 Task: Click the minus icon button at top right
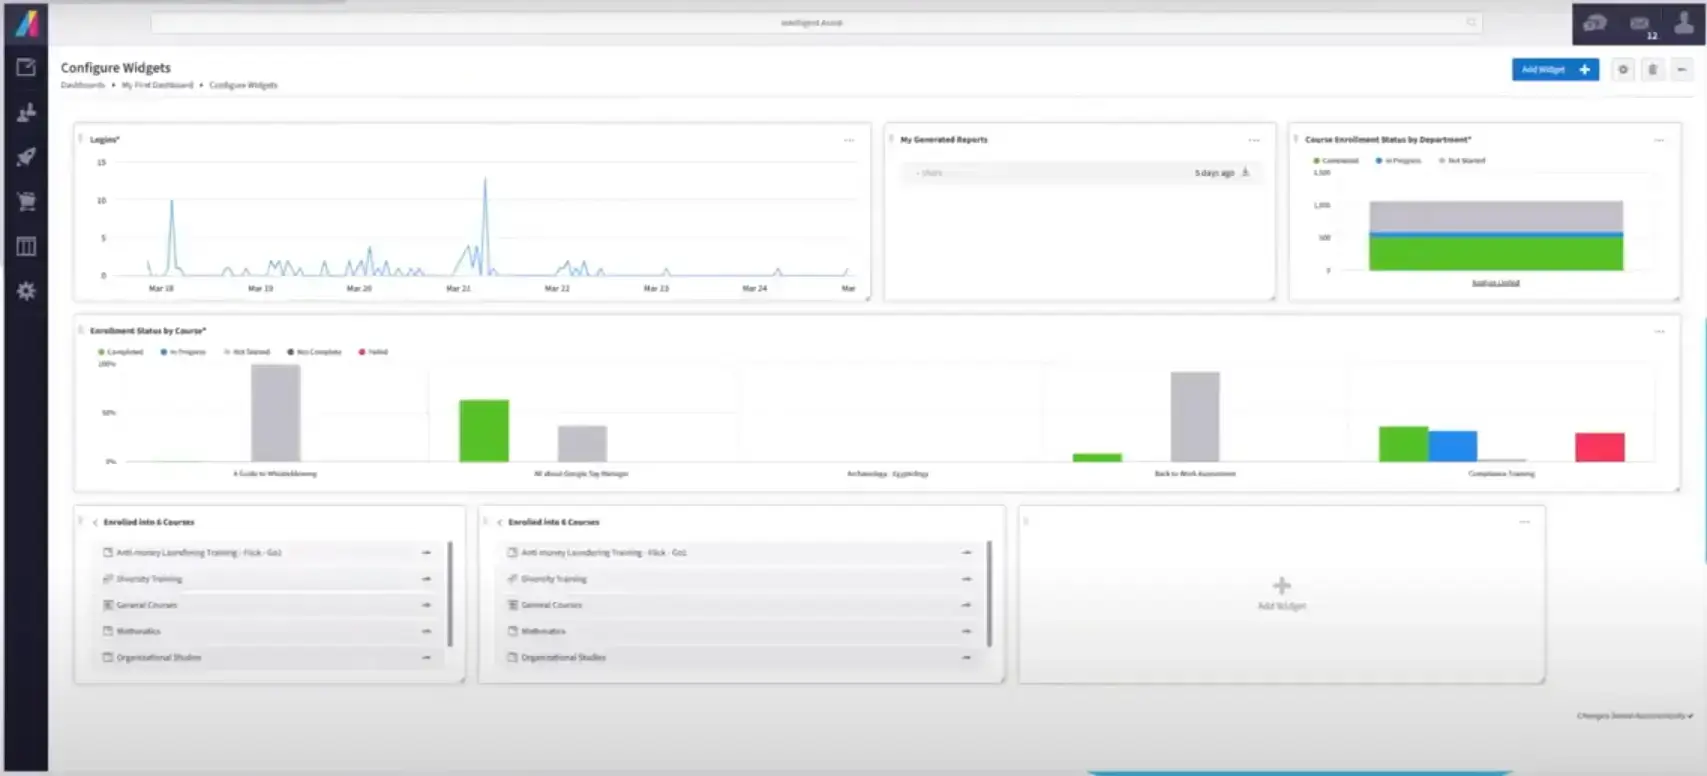(x=1681, y=69)
